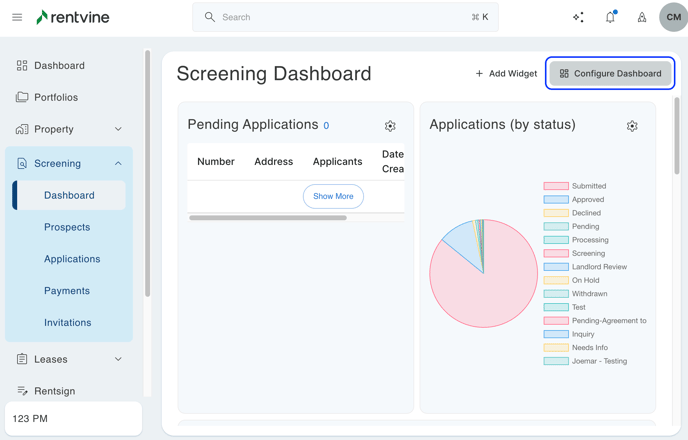Click Show More in Pending Applications
The image size is (688, 440).
[333, 196]
